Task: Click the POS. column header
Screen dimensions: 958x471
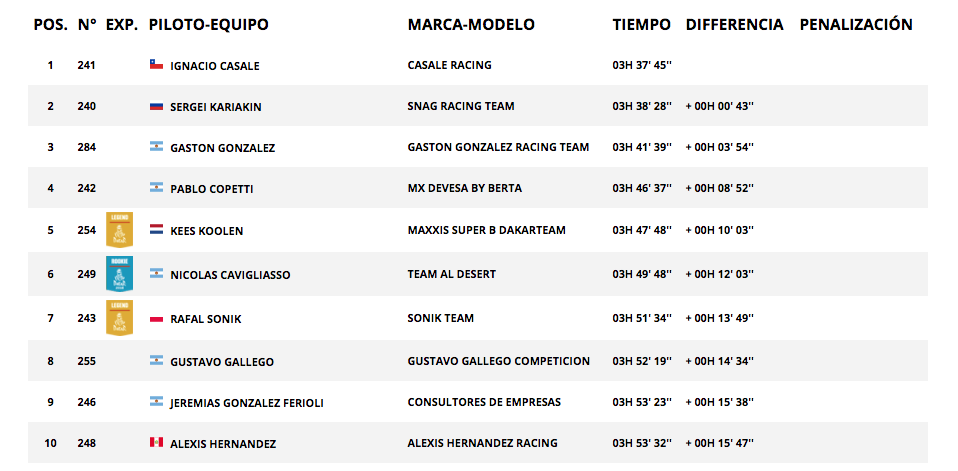Action: (x=51, y=24)
